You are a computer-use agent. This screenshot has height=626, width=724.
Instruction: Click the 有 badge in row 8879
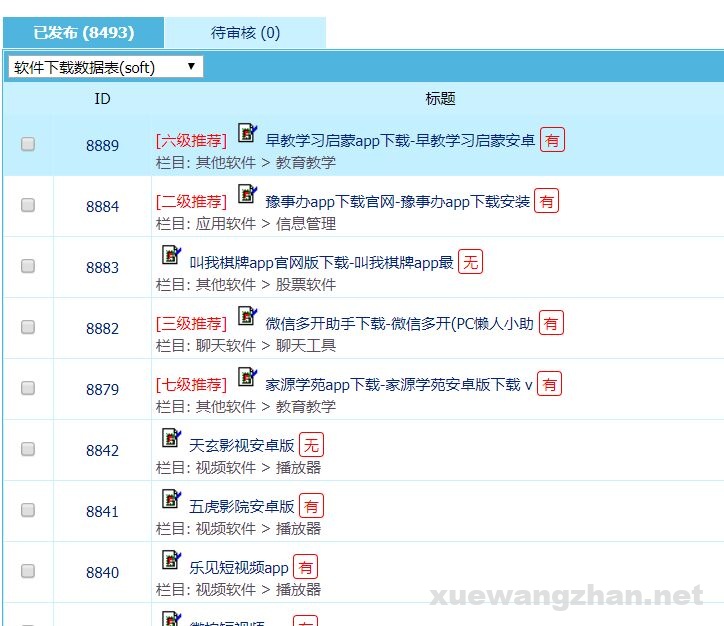coord(549,383)
